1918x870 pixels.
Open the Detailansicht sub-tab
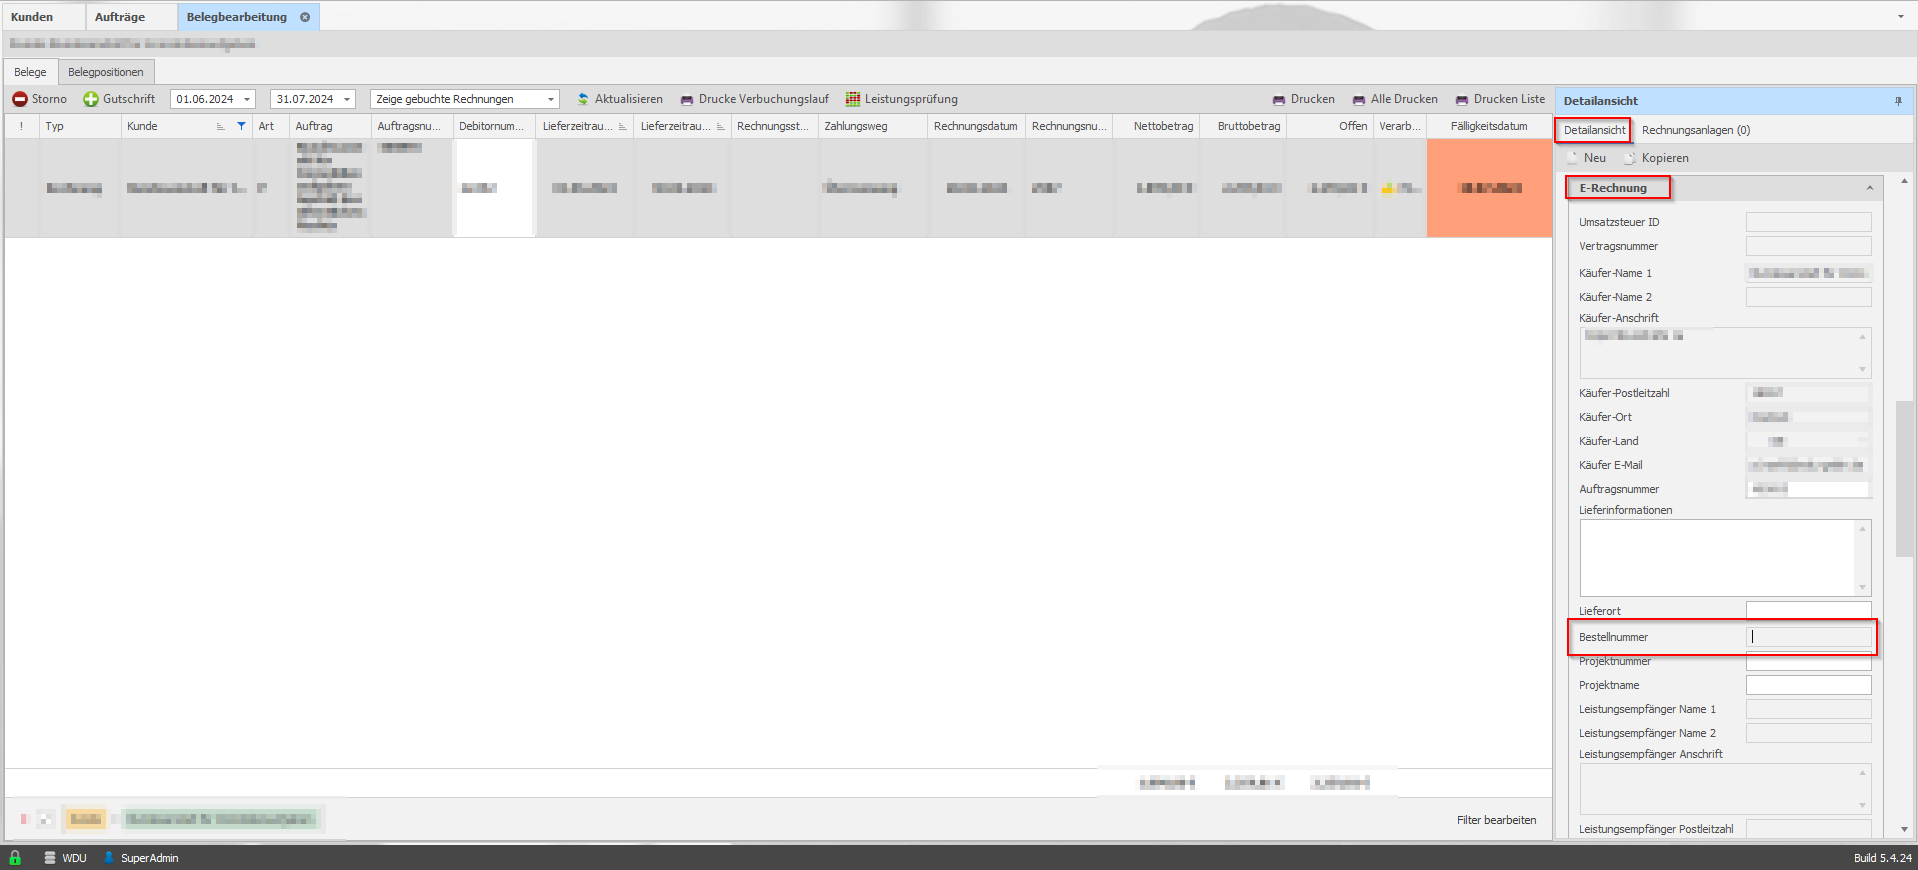[x=1594, y=130]
